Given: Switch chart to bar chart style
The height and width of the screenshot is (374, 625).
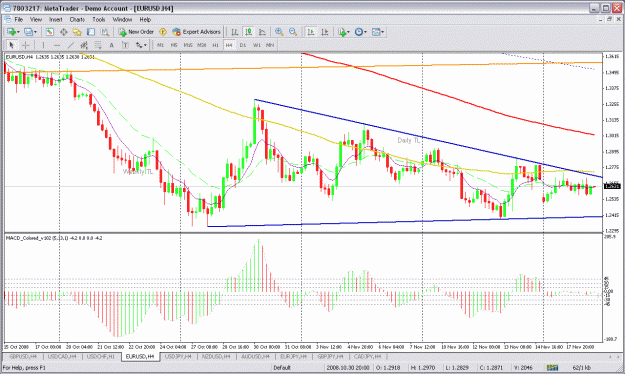Looking at the screenshot, I should pos(235,32).
